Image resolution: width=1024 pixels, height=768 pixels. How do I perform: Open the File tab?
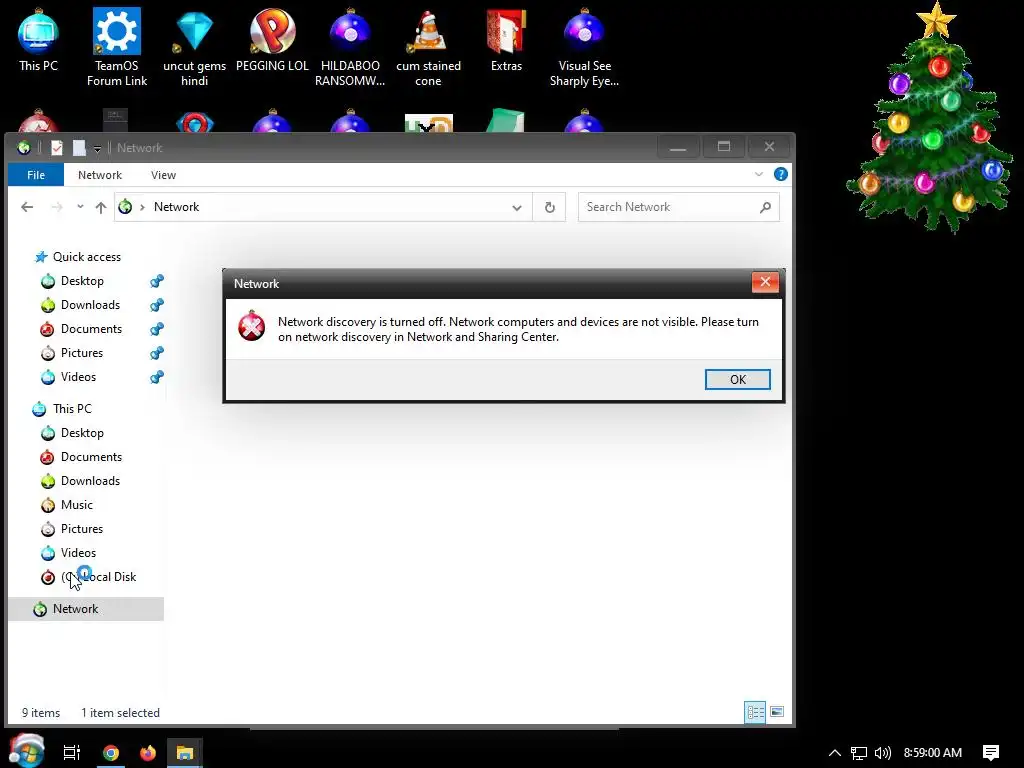pyautogui.click(x=36, y=175)
